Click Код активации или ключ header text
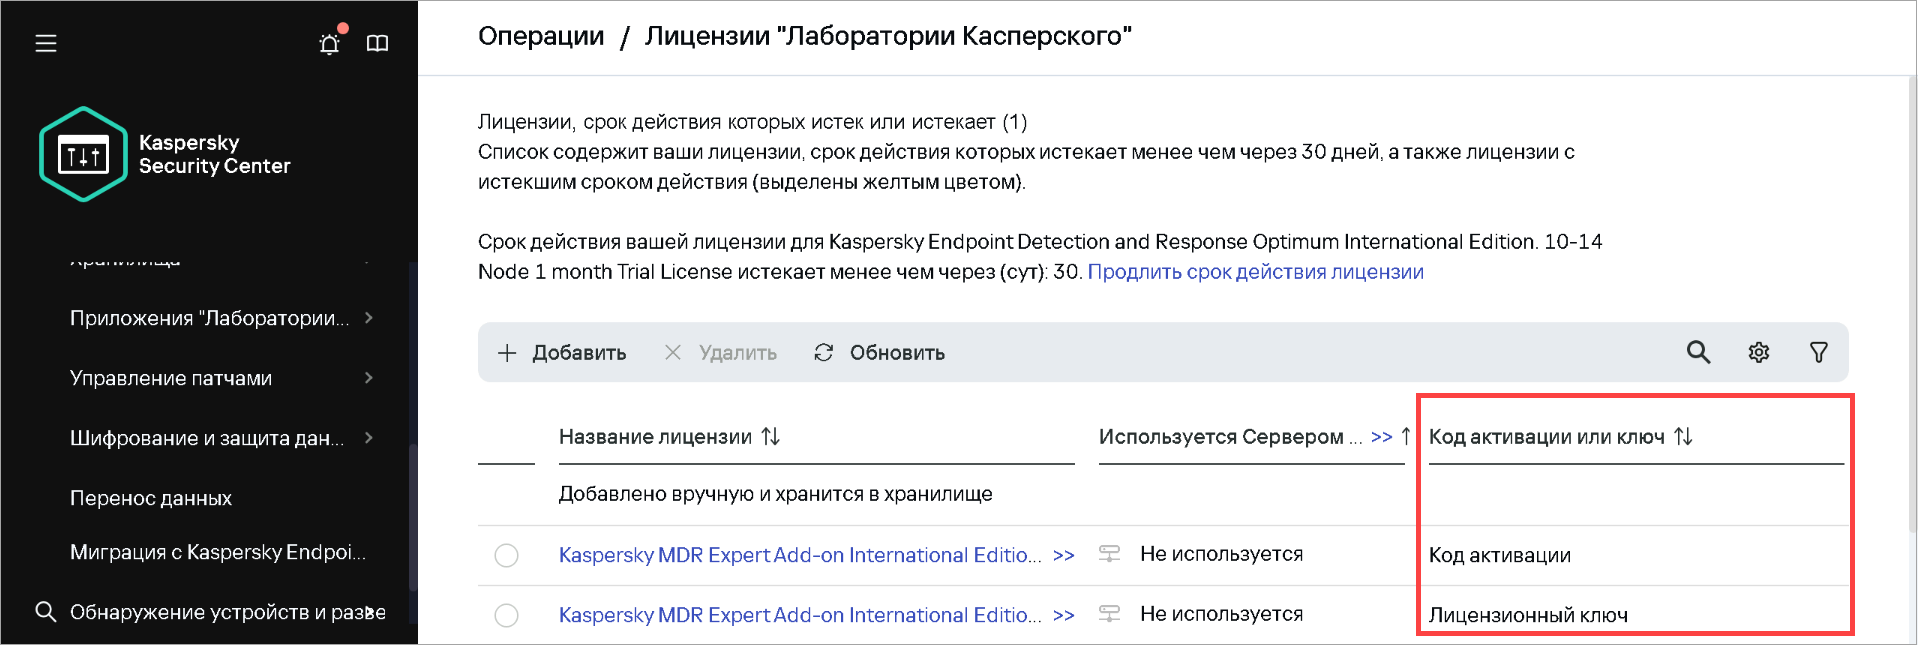The height and width of the screenshot is (645, 1918). coord(1547,437)
